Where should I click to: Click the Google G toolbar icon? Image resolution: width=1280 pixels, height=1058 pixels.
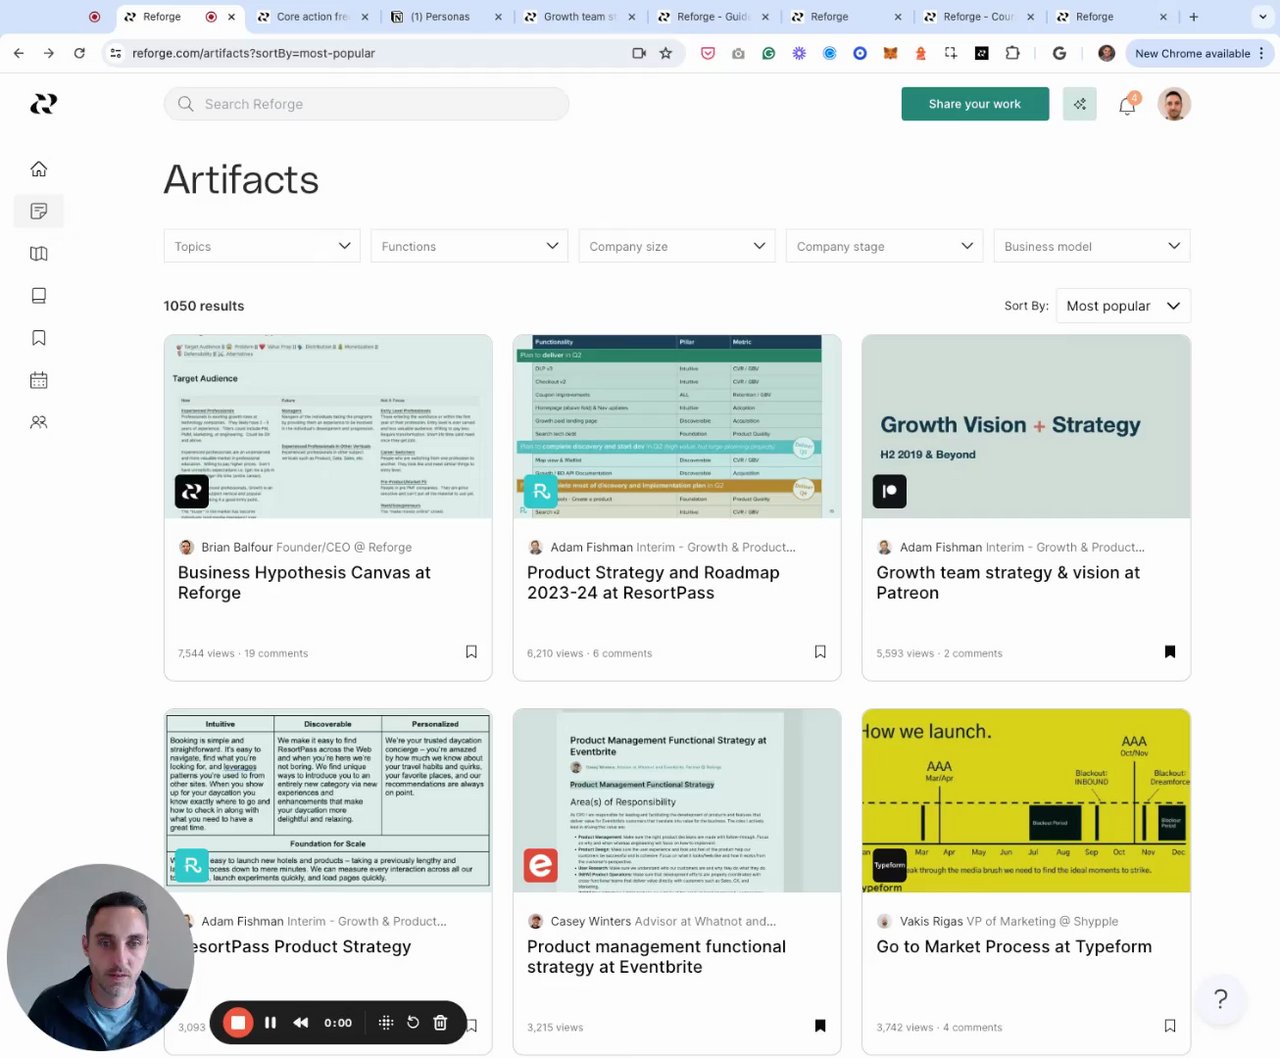pos(1059,53)
